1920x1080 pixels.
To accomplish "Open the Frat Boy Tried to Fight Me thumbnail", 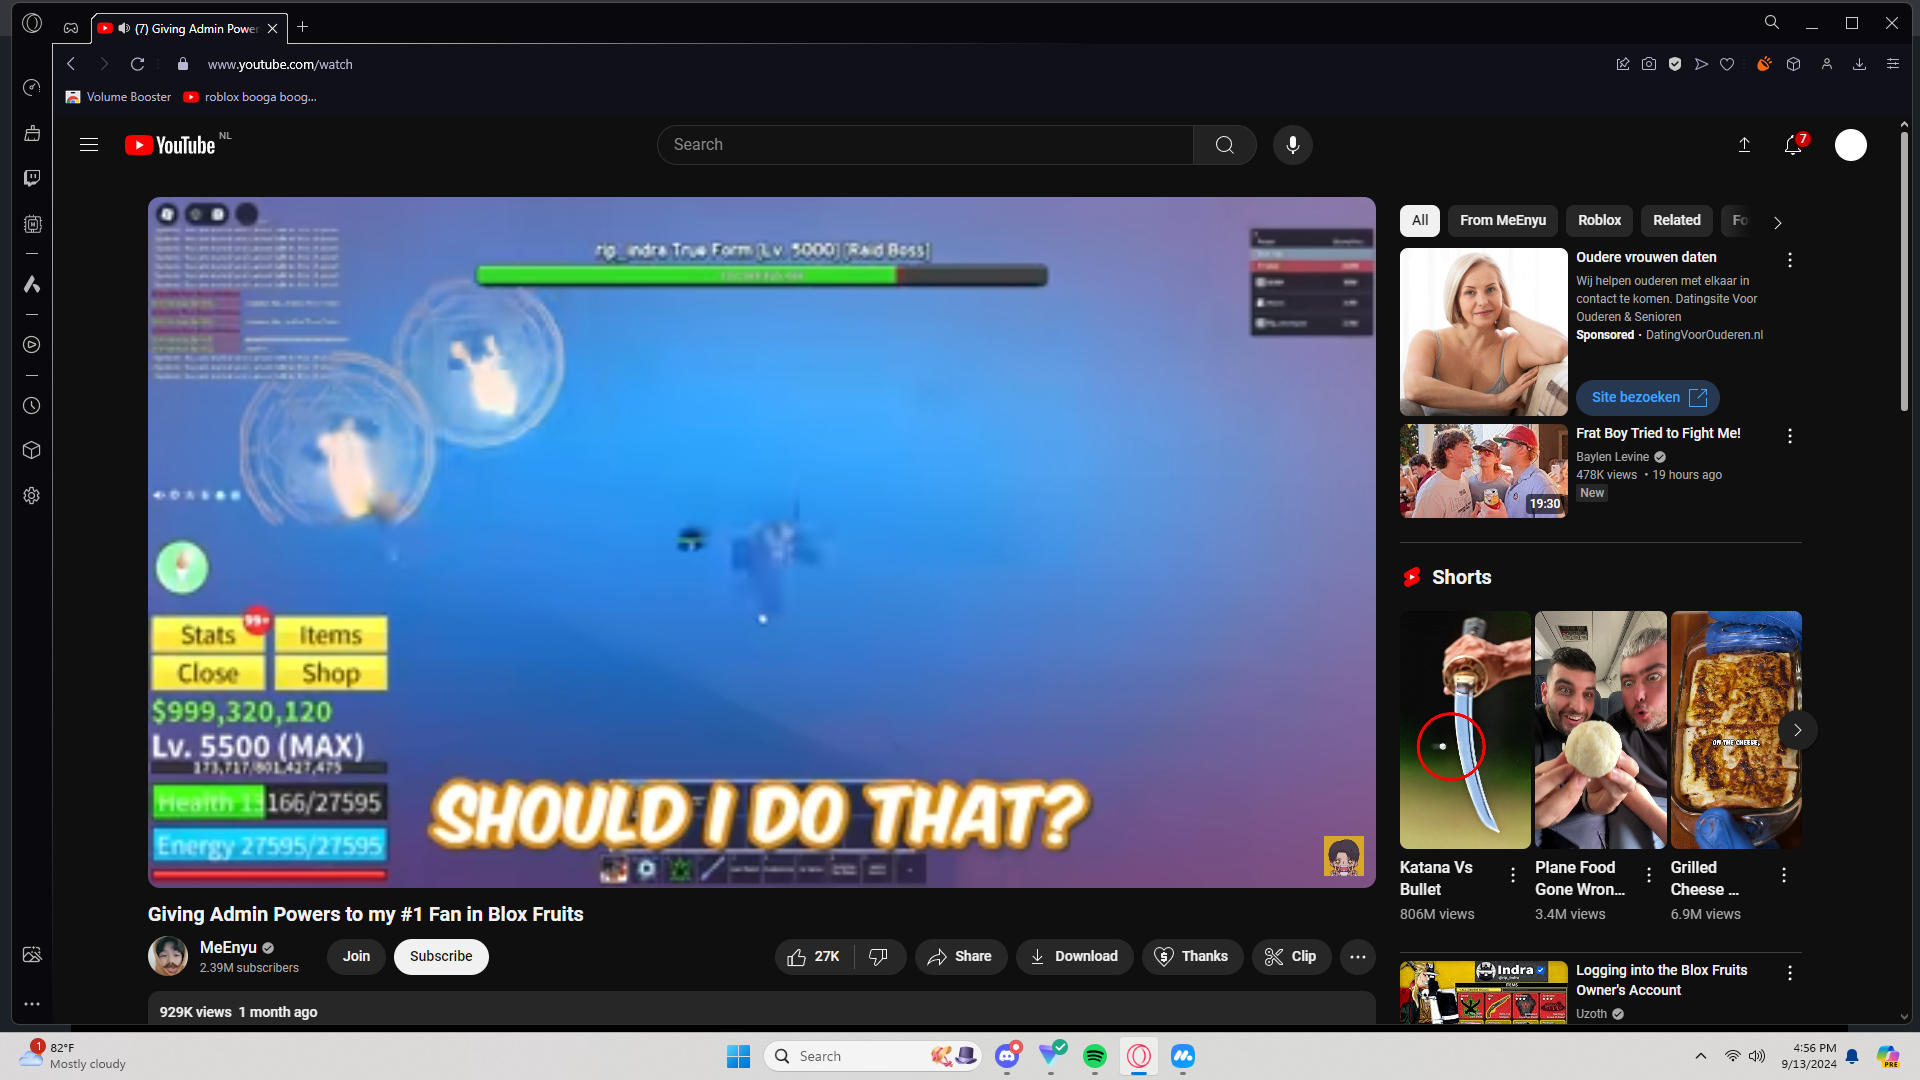I will pyautogui.click(x=1484, y=471).
